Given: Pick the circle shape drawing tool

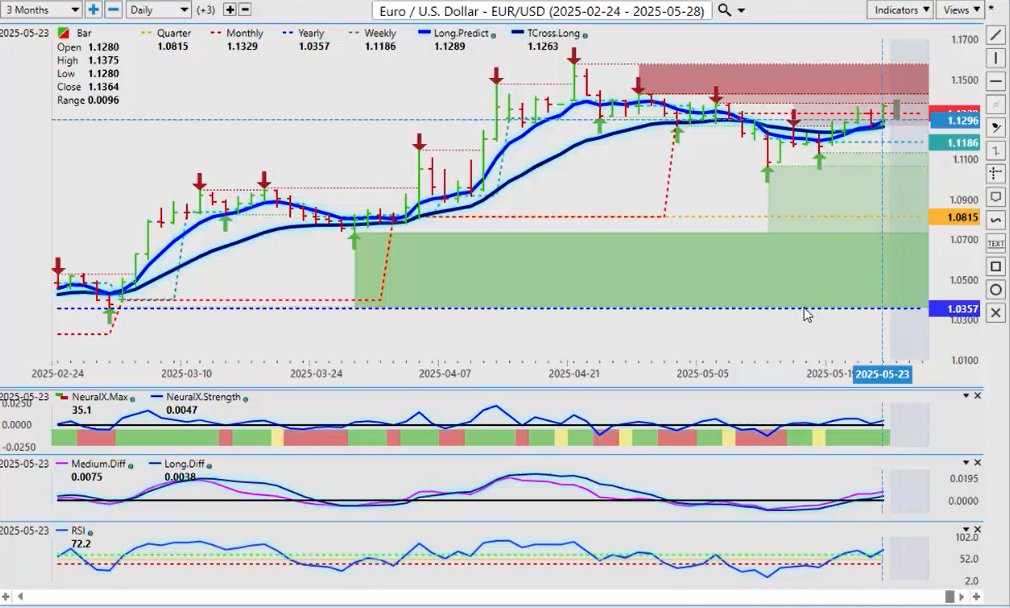Looking at the screenshot, I should point(995,290).
